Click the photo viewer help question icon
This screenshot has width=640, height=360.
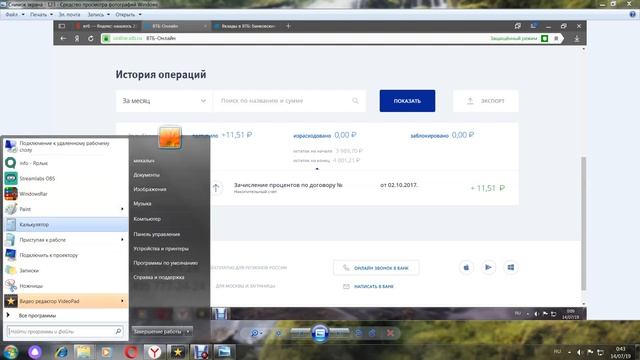coord(632,14)
